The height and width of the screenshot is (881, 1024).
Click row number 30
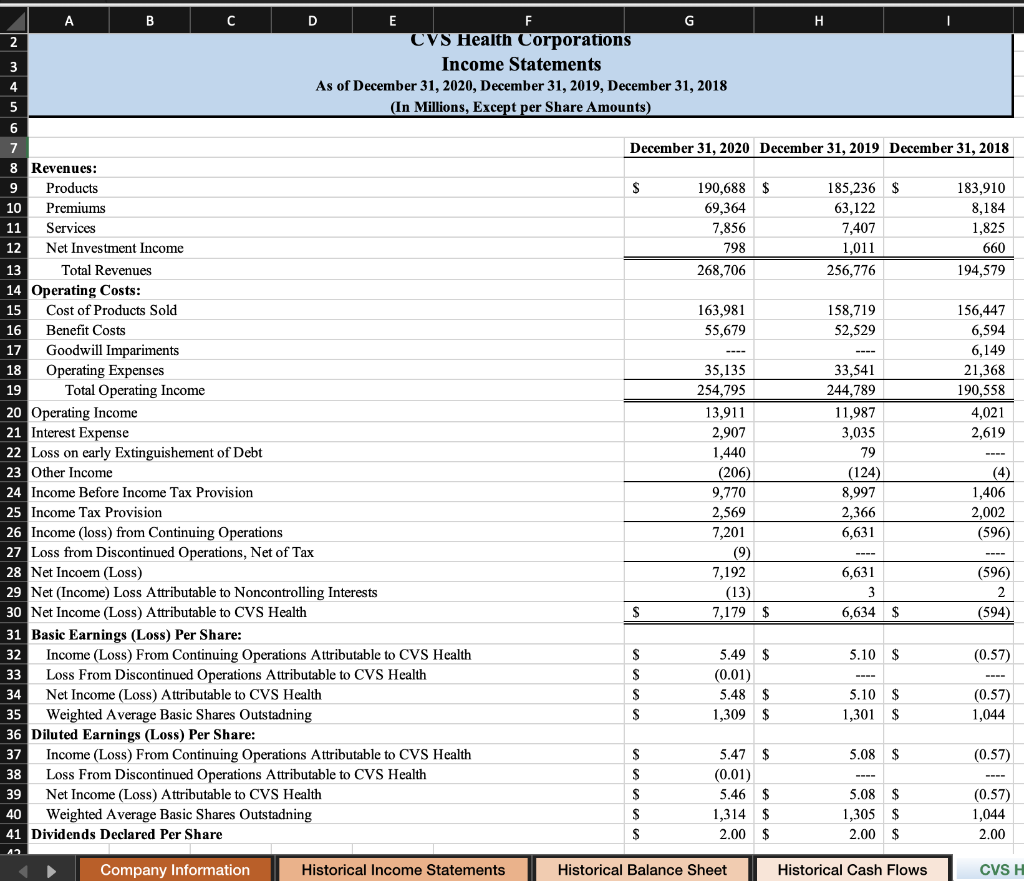pos(14,612)
